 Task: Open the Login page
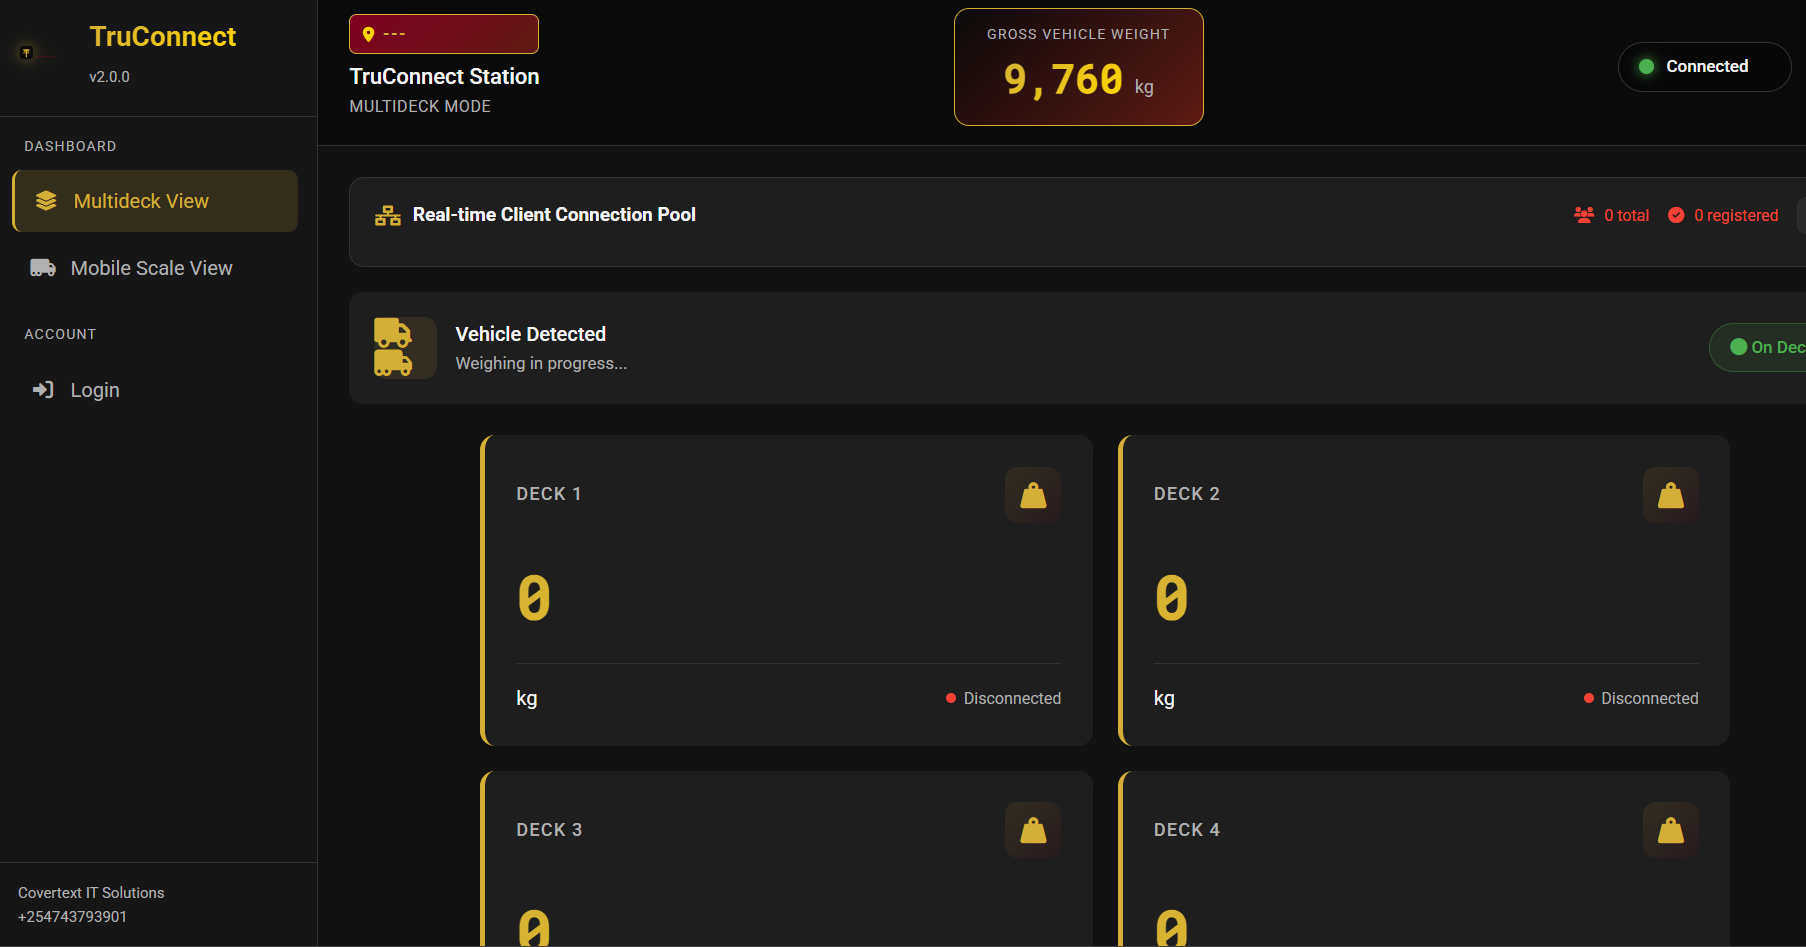pyautogui.click(x=155, y=390)
